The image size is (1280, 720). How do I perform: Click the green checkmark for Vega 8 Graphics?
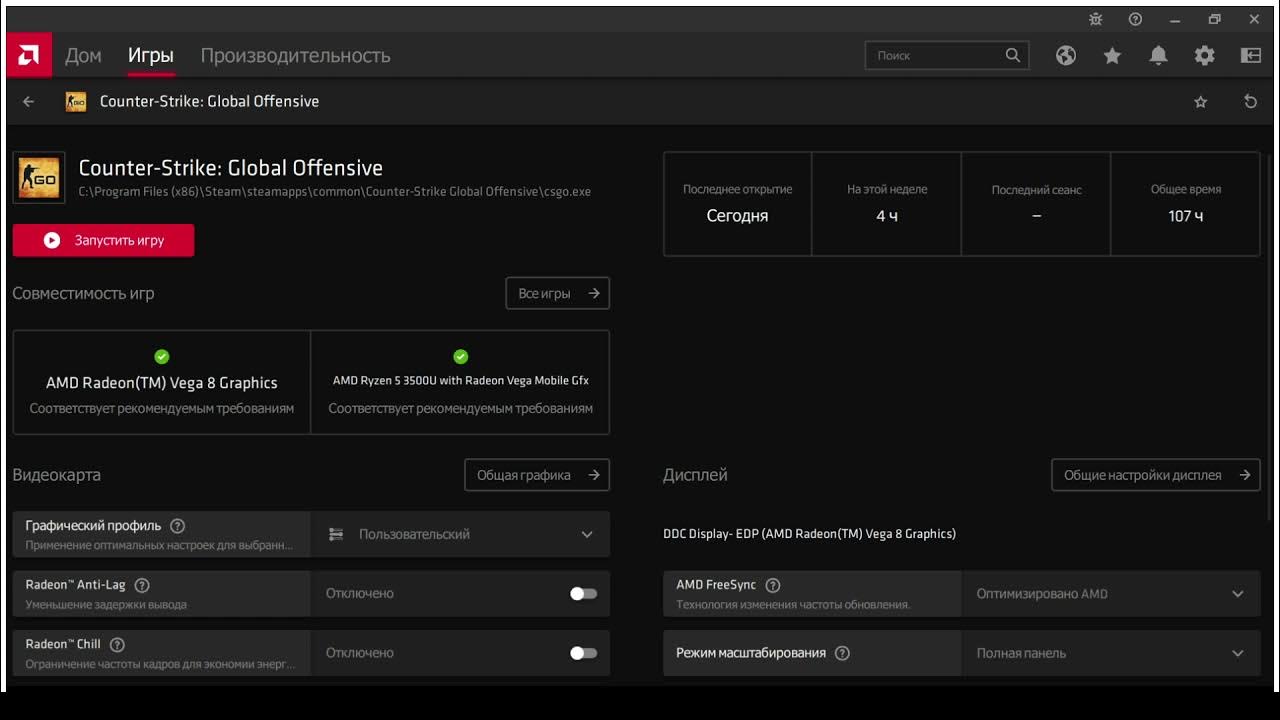[162, 356]
